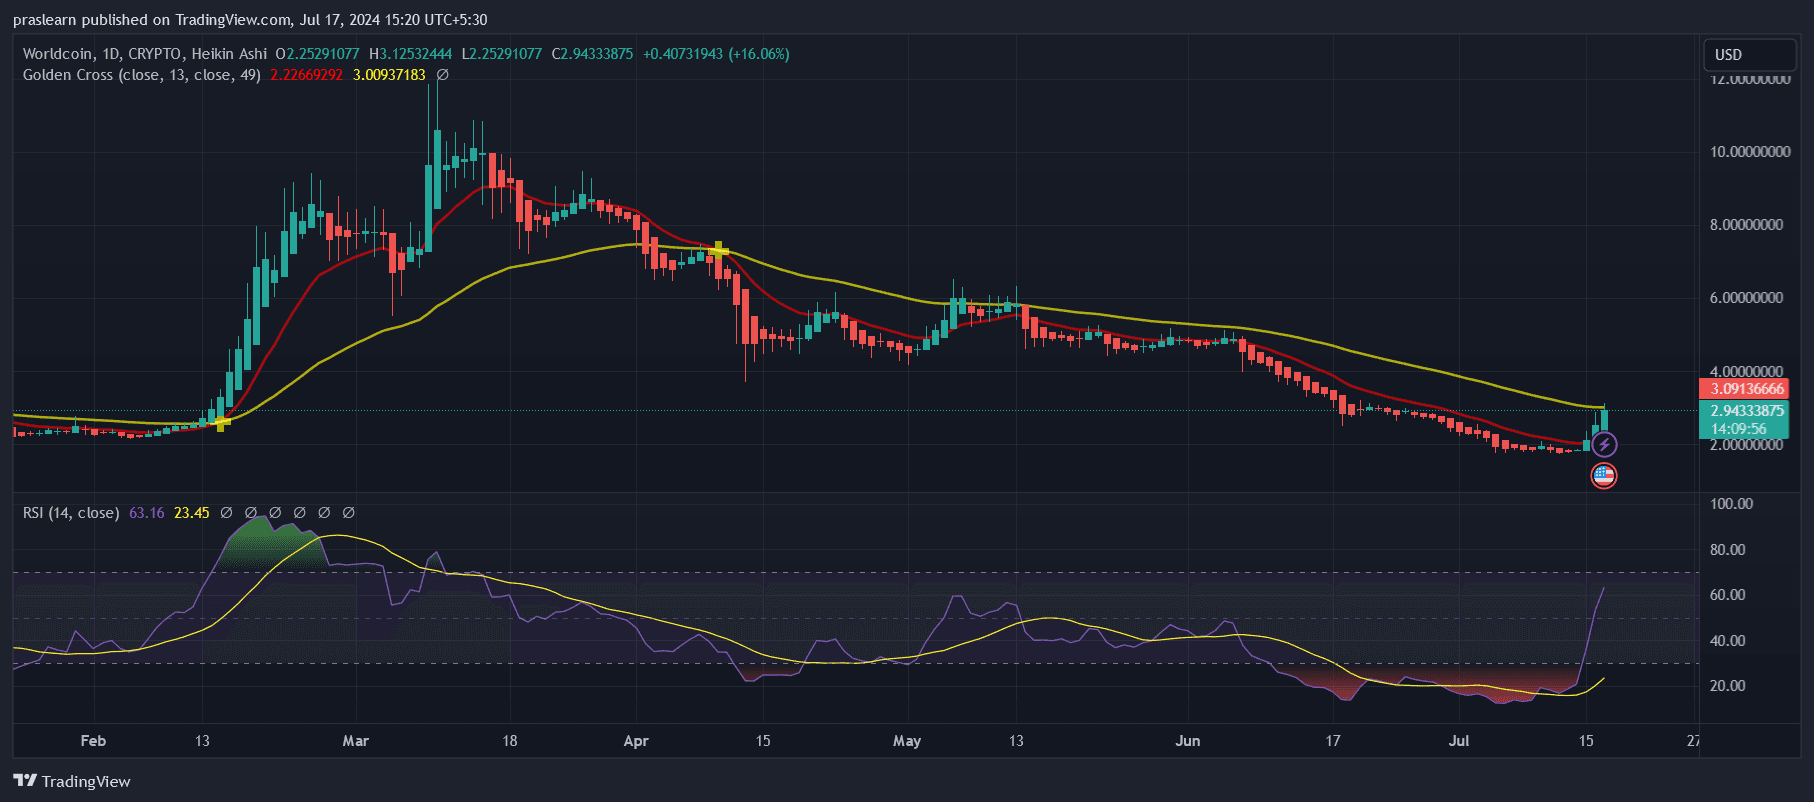The image size is (1814, 802).
Task: Click the 100.00 RSI axis label
Action: (x=1731, y=503)
